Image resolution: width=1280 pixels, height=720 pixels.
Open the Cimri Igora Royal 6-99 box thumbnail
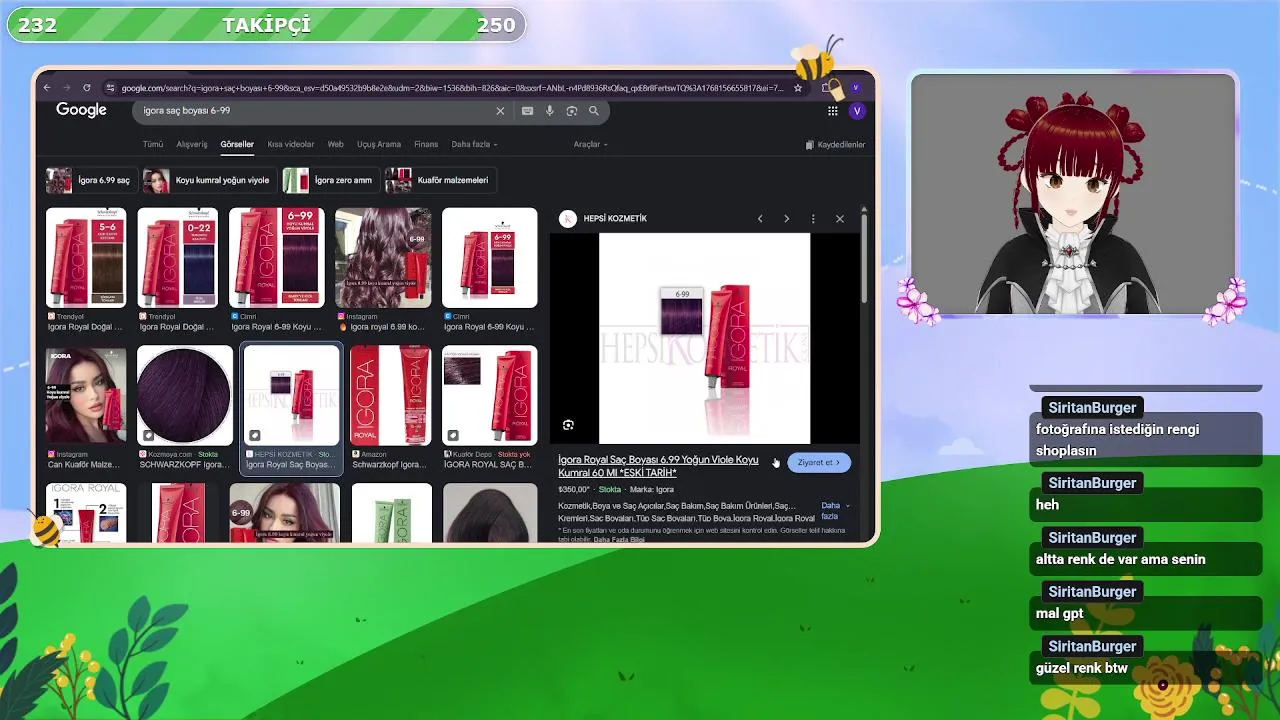pyautogui.click(x=277, y=257)
